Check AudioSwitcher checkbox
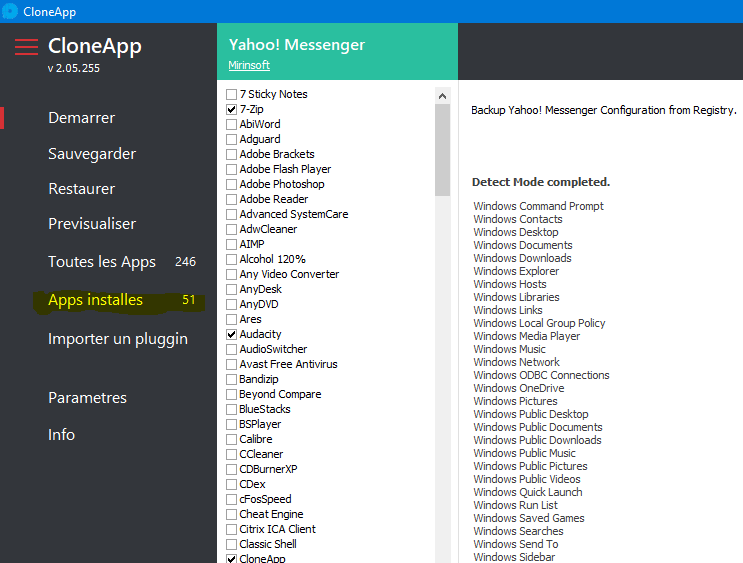Viewport: 743px width, 563px height. [x=231, y=349]
